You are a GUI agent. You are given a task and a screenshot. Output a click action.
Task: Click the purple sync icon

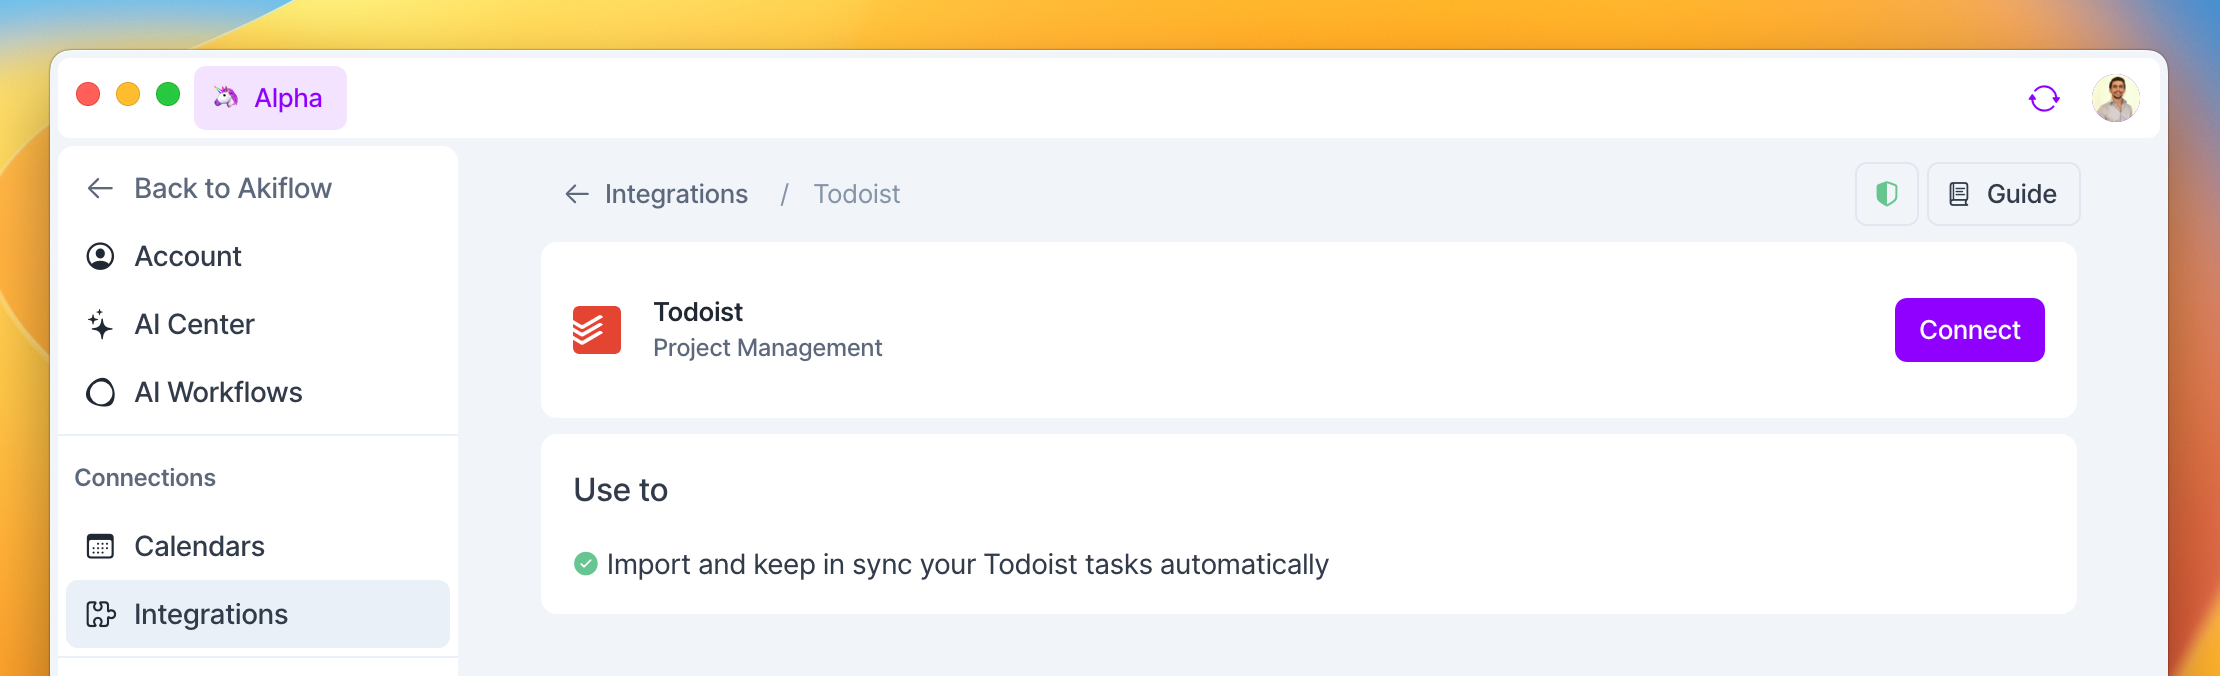(x=2044, y=98)
